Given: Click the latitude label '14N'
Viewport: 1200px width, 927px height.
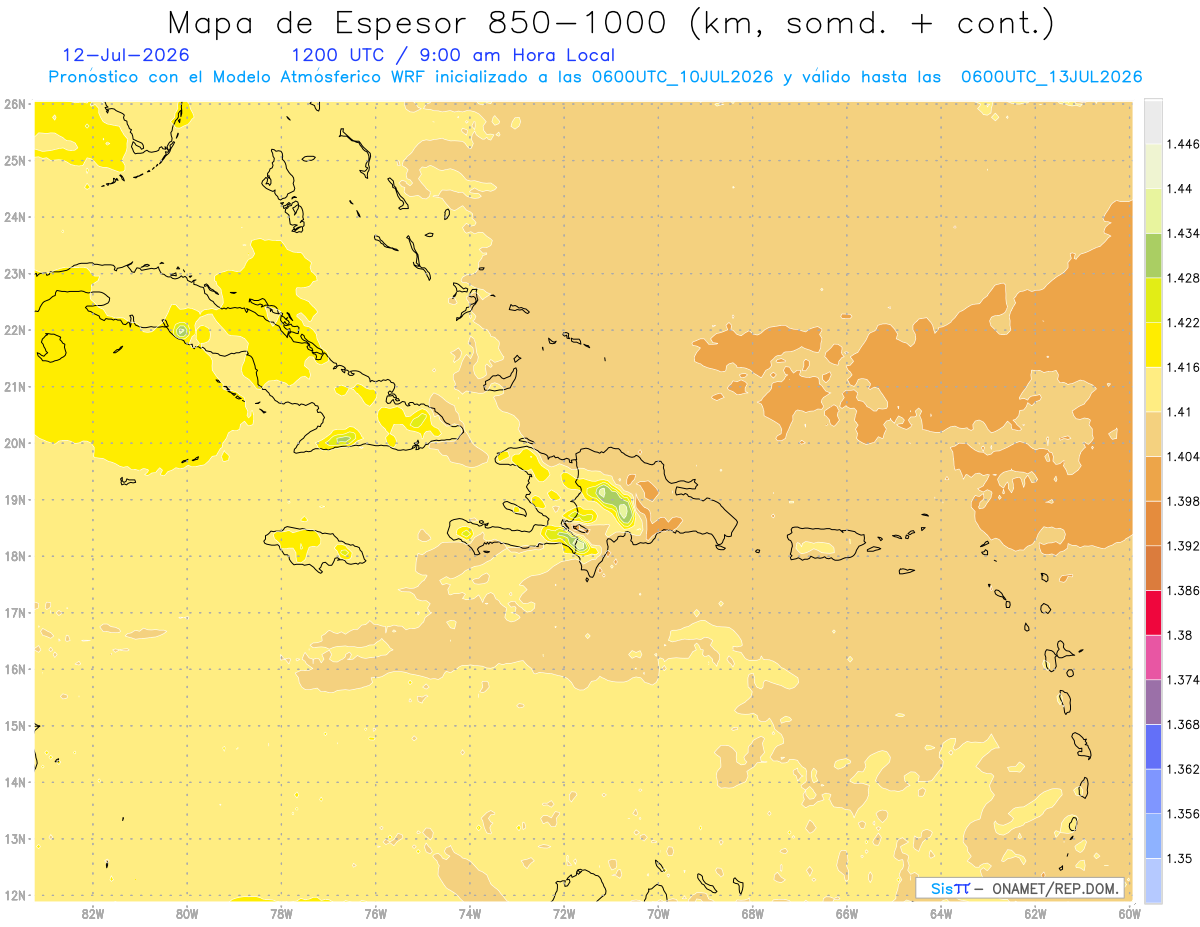Looking at the screenshot, I should tap(14, 782).
